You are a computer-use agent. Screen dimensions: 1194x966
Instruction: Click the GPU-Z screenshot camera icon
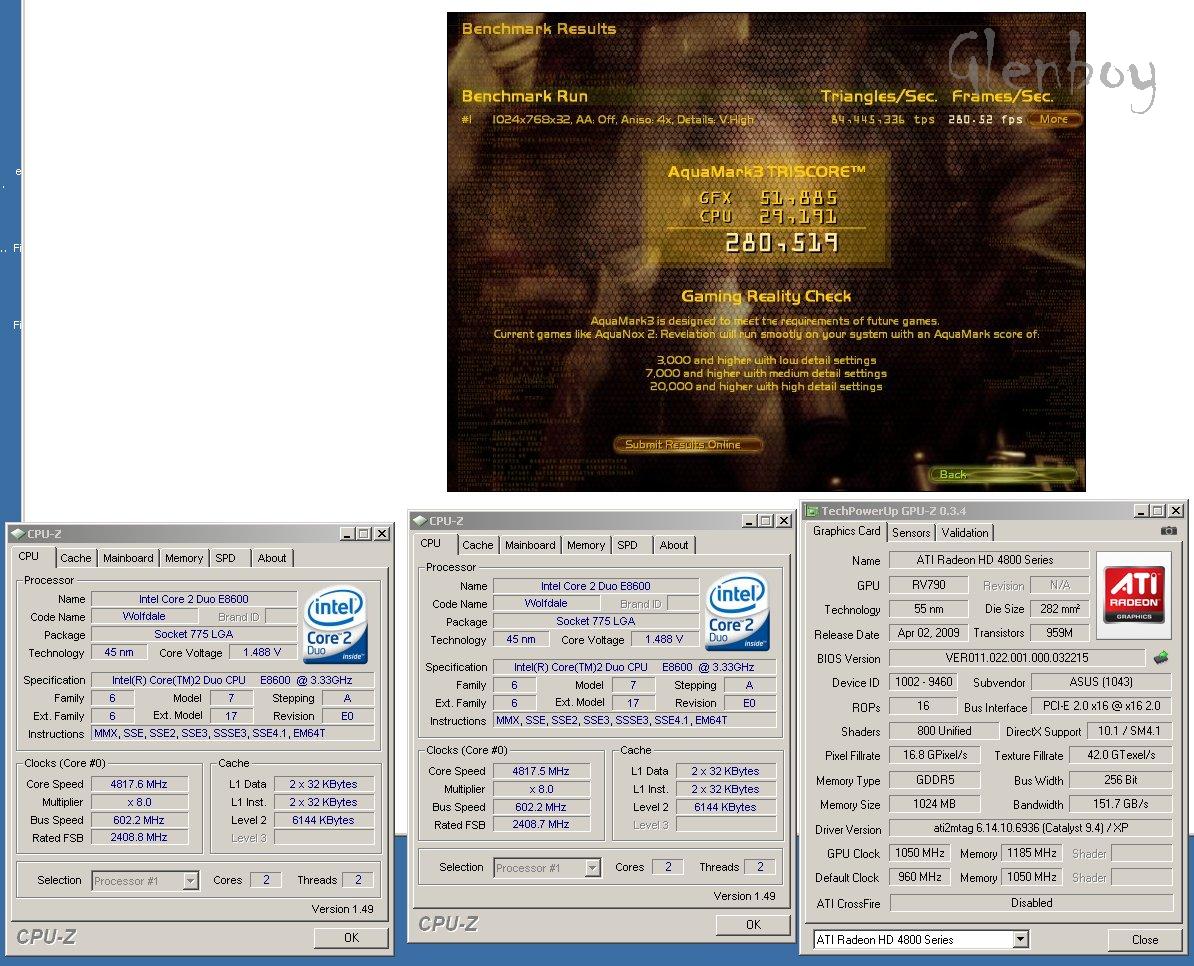pos(1168,532)
